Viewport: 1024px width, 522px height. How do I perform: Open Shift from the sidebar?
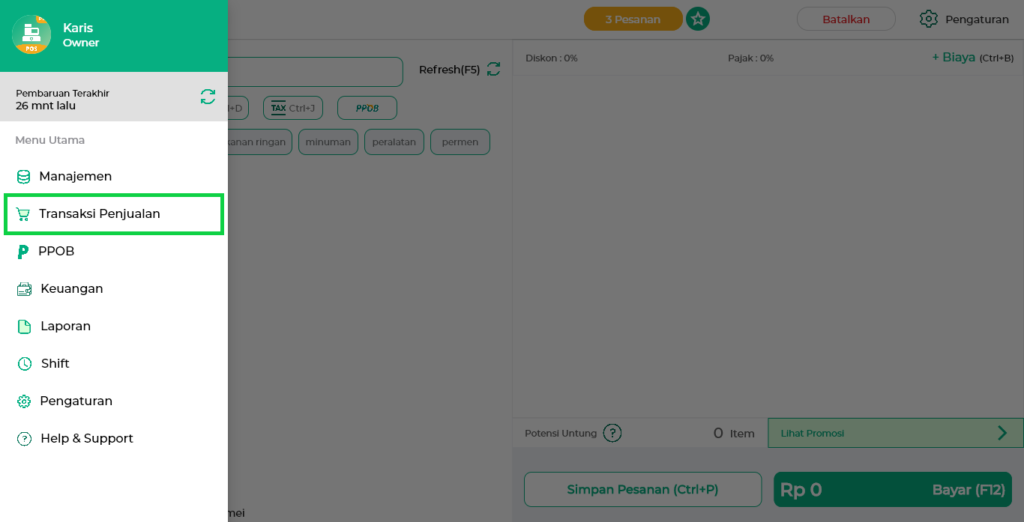pos(55,364)
